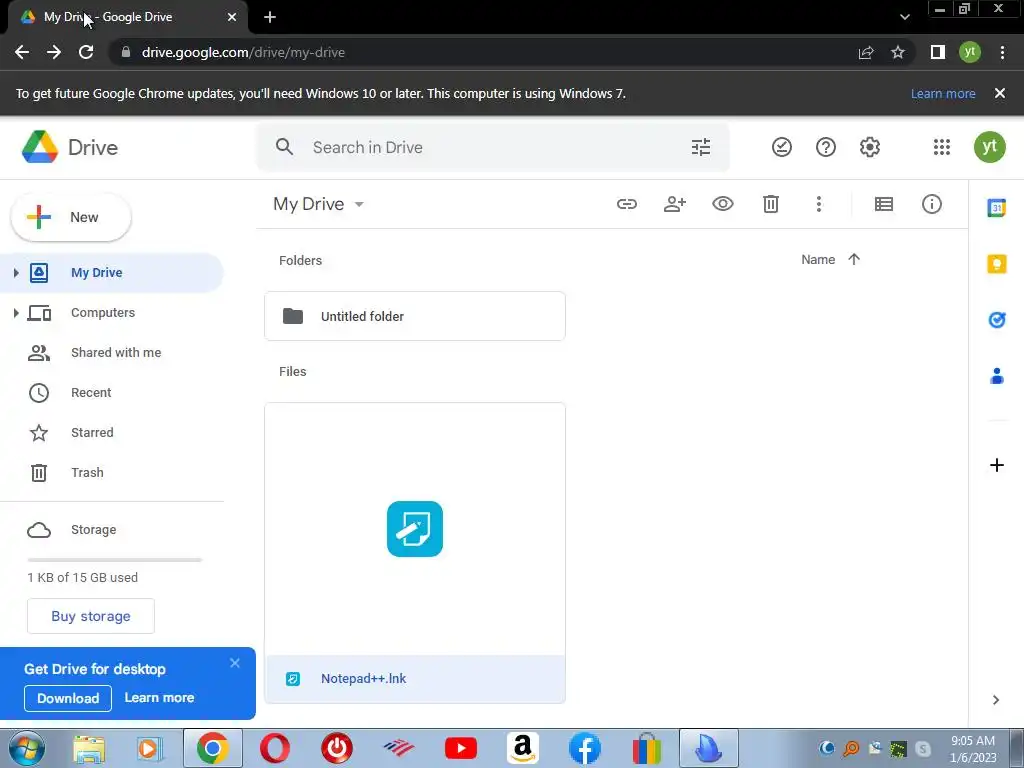Click the New button

point(71,217)
